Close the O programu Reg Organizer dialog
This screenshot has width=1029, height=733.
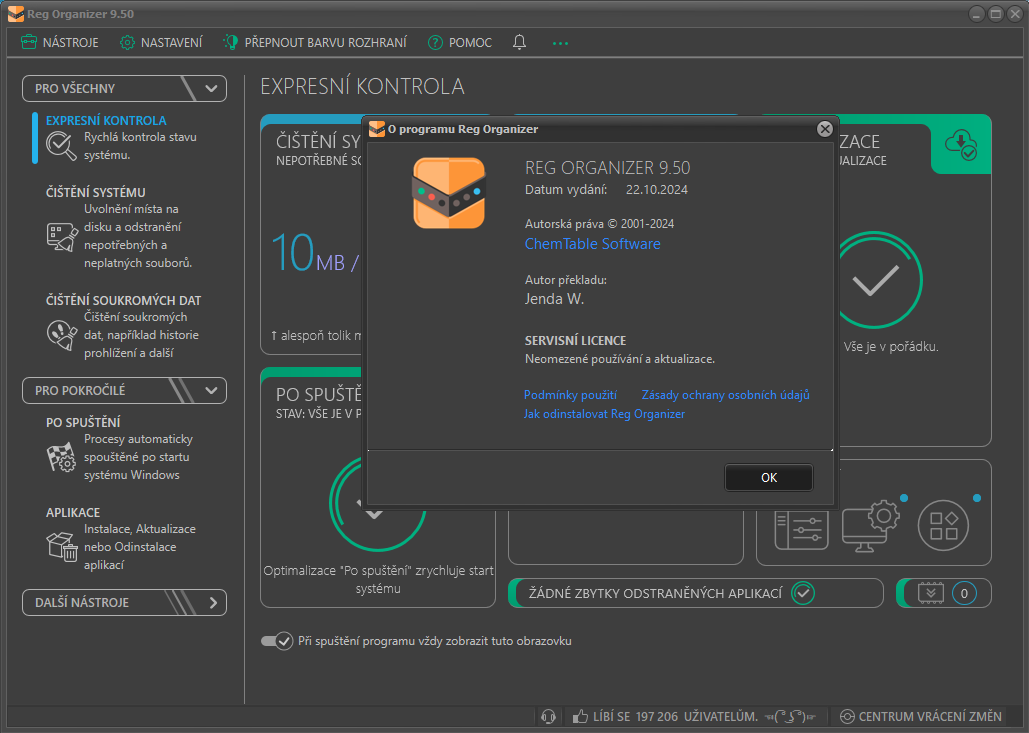824,129
